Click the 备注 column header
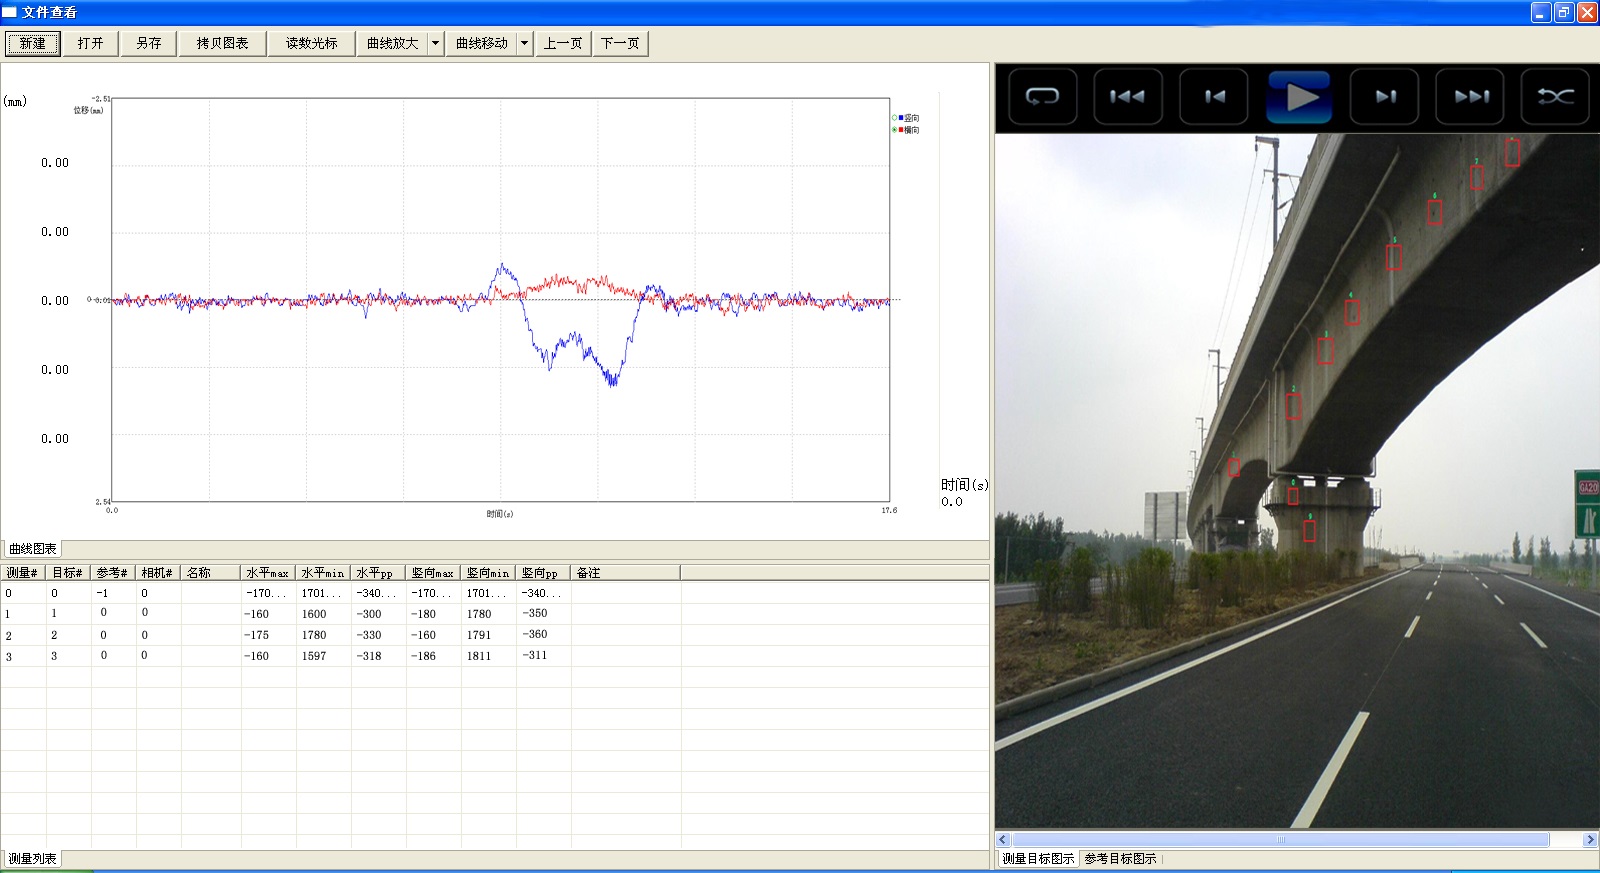 tap(625, 573)
